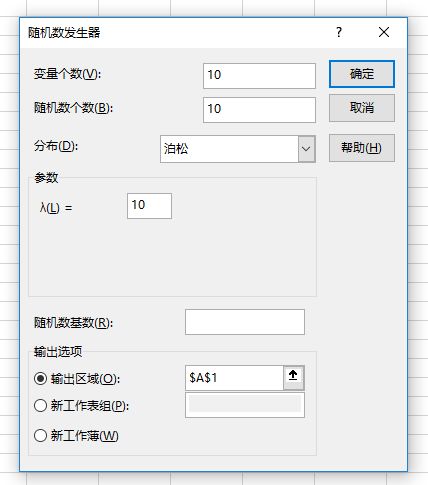Click the λ parameter input box
Screen dimensions: 428x485
click(x=149, y=206)
